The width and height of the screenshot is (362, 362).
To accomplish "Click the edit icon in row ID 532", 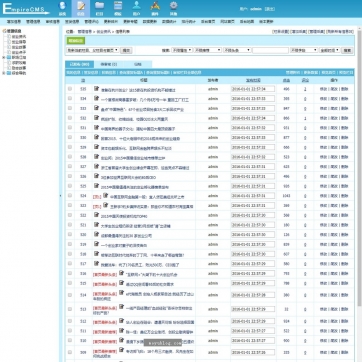I will (x=96, y=118).
